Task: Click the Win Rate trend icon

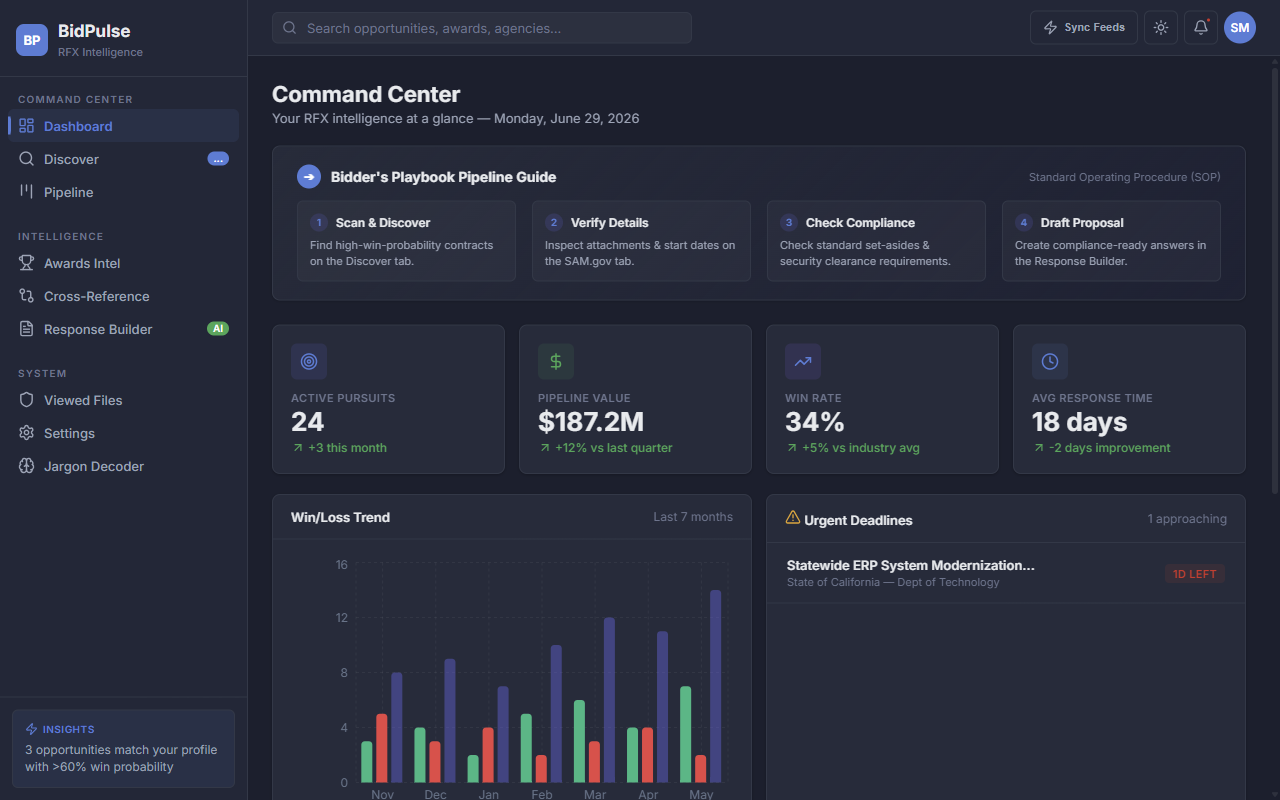Action: tap(803, 362)
